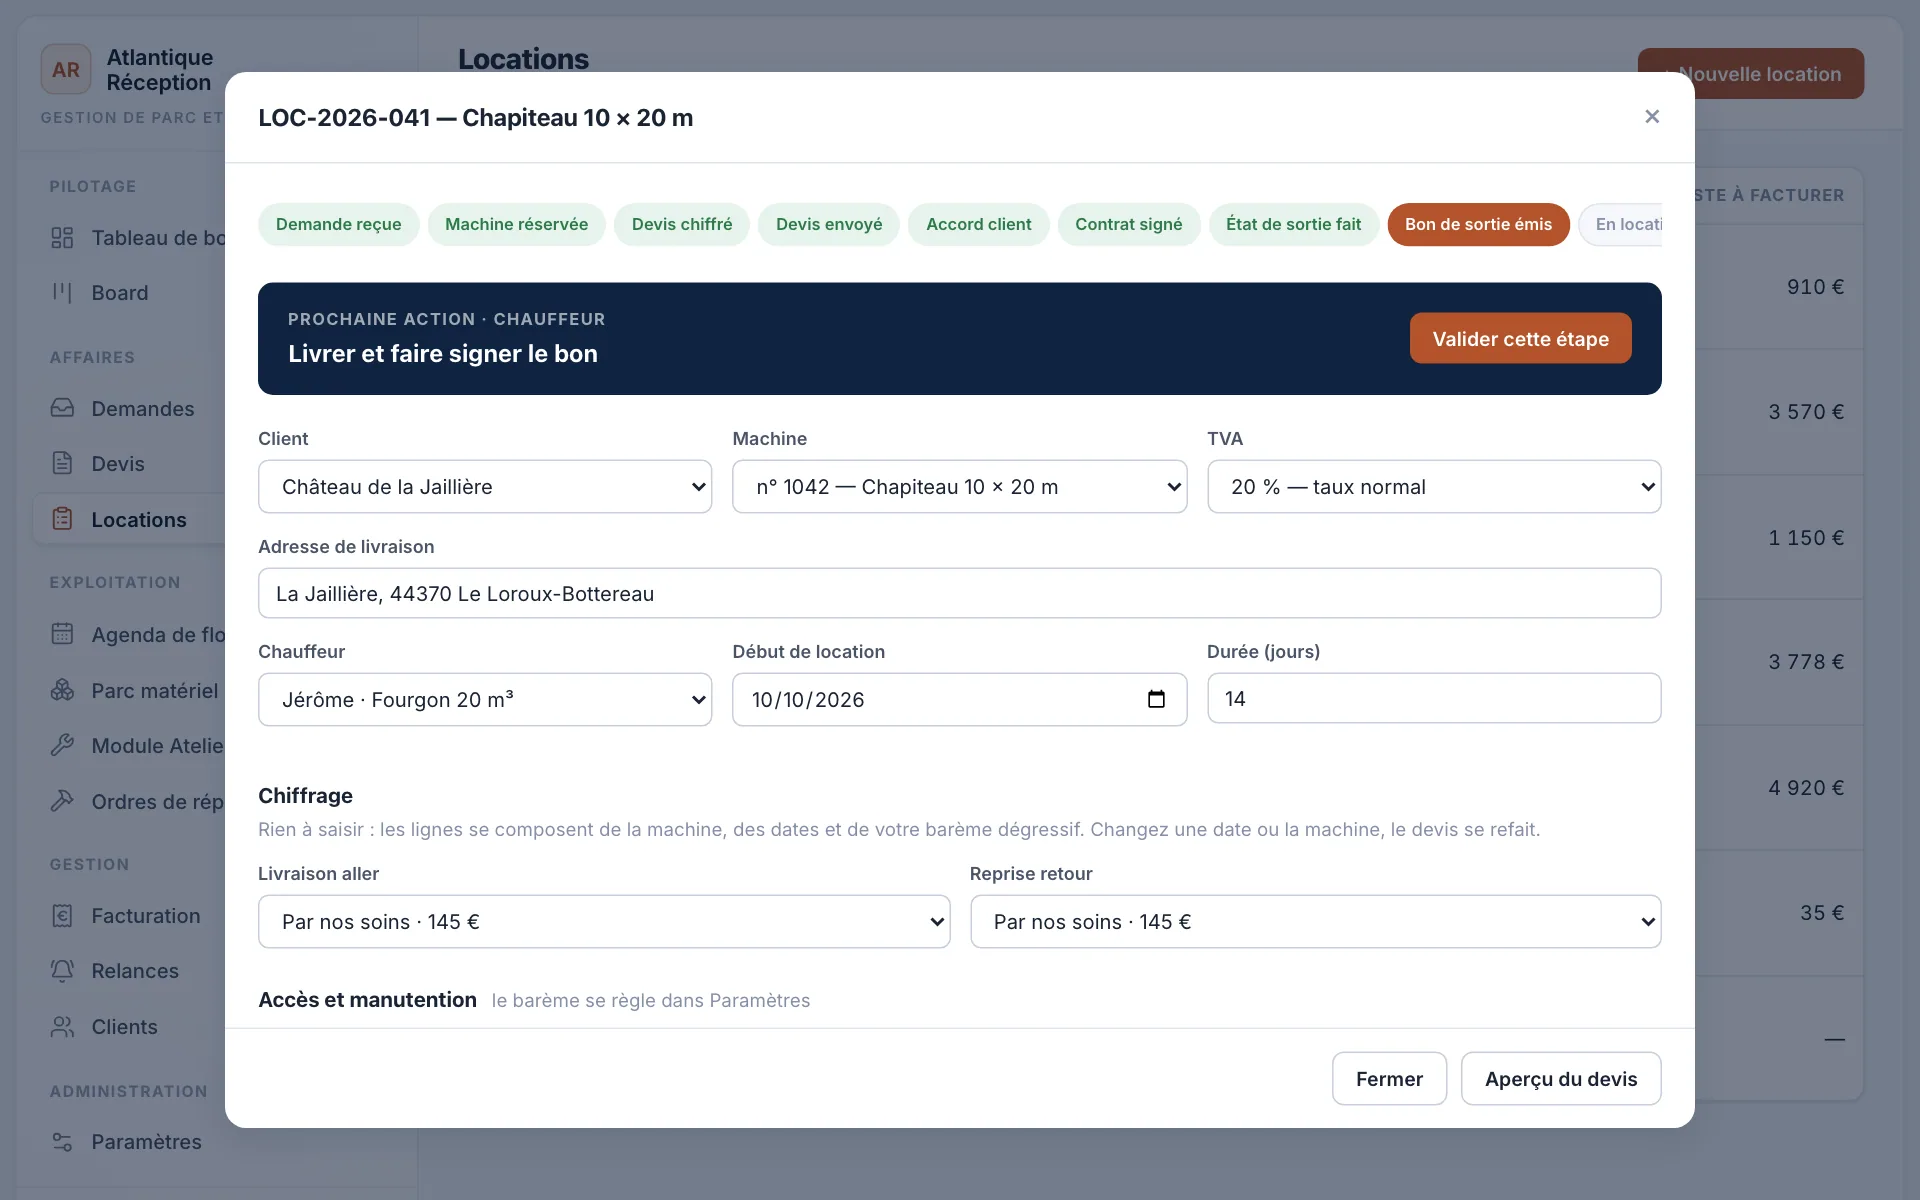Open Paramètres sliders icon
This screenshot has width=1920, height=1200.
click(x=62, y=1141)
